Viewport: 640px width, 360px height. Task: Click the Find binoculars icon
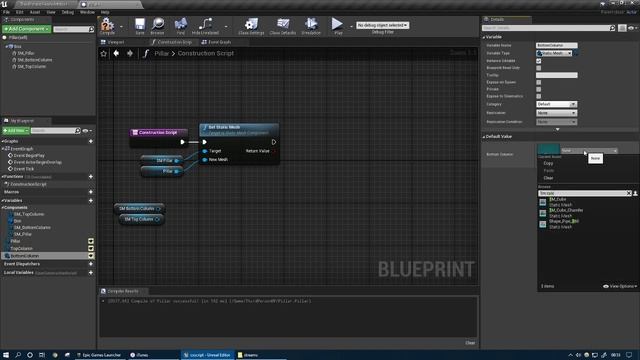[181, 24]
